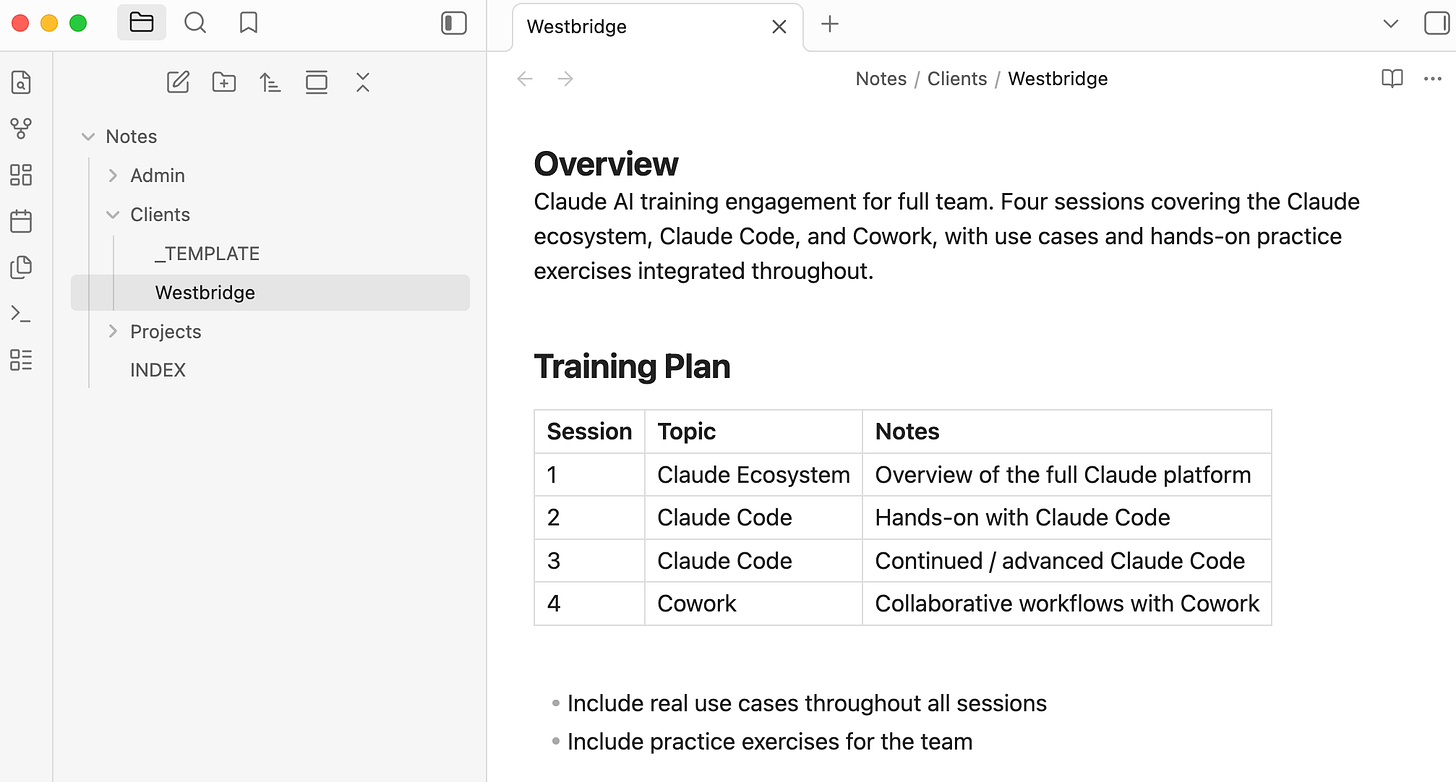Expand the Admin folder
Screen dimensions: 1456x782
pyautogui.click(x=113, y=175)
